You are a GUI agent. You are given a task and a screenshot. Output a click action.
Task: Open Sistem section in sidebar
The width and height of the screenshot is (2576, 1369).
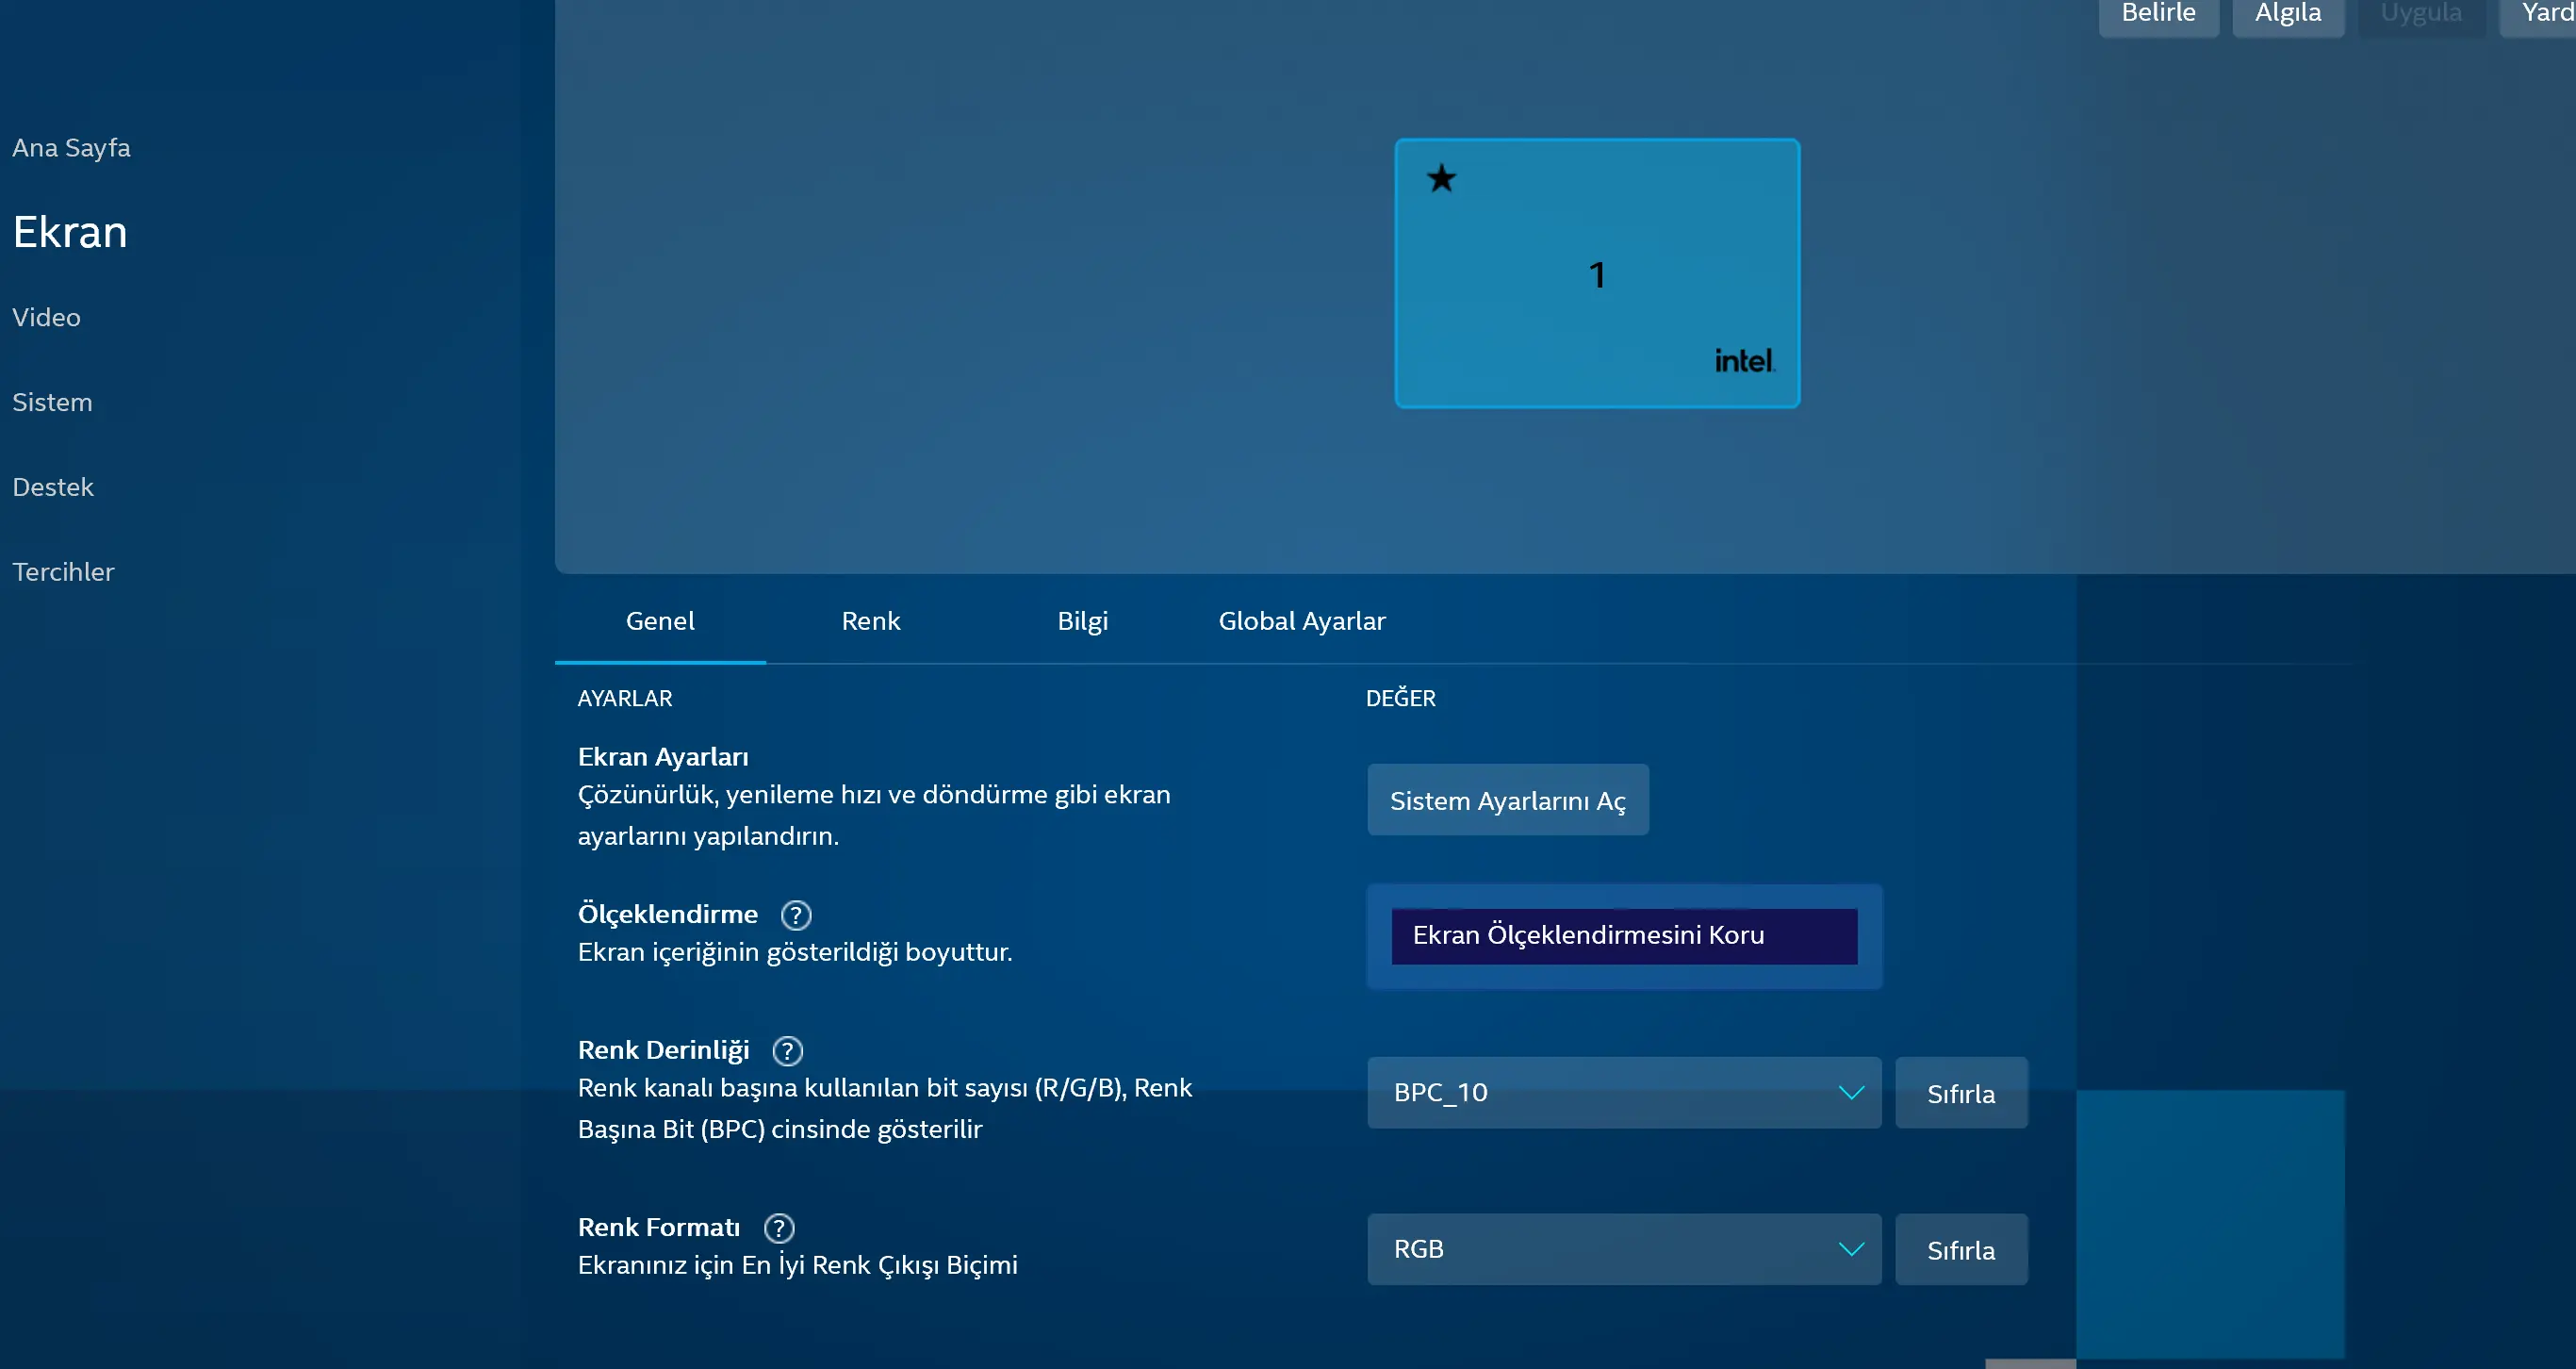[x=52, y=403]
